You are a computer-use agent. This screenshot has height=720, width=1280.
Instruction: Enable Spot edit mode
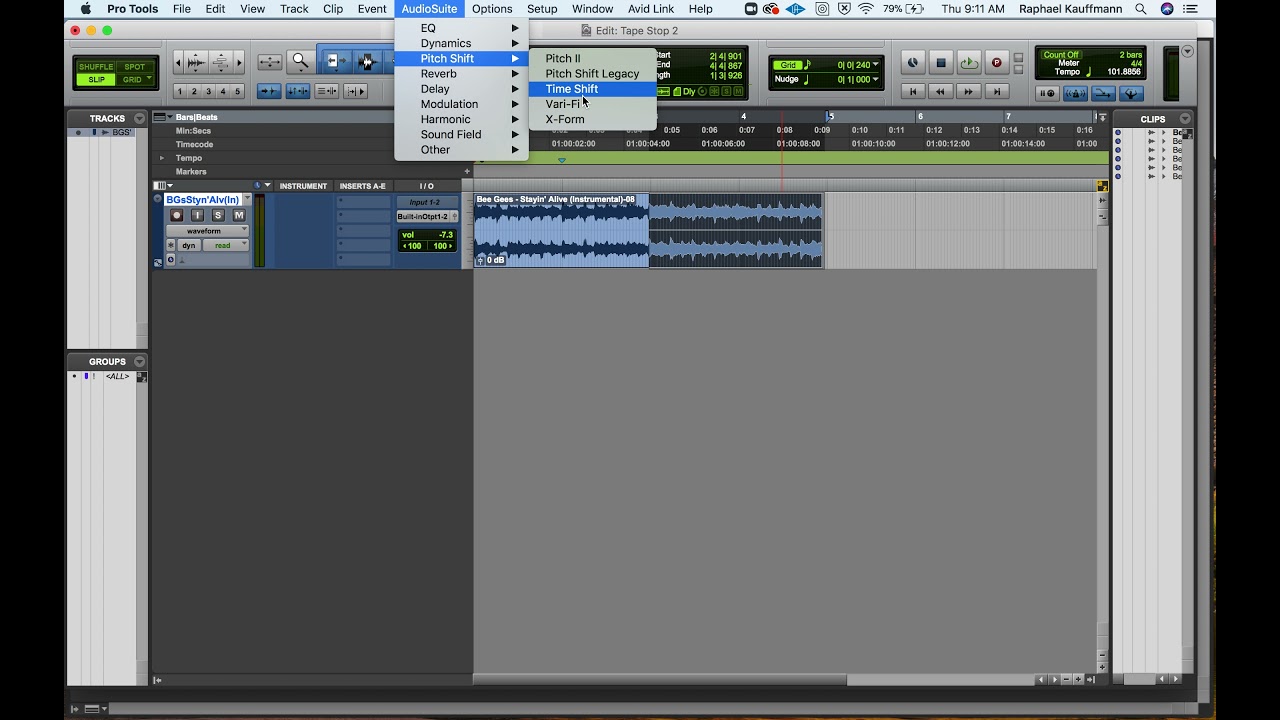coord(135,67)
